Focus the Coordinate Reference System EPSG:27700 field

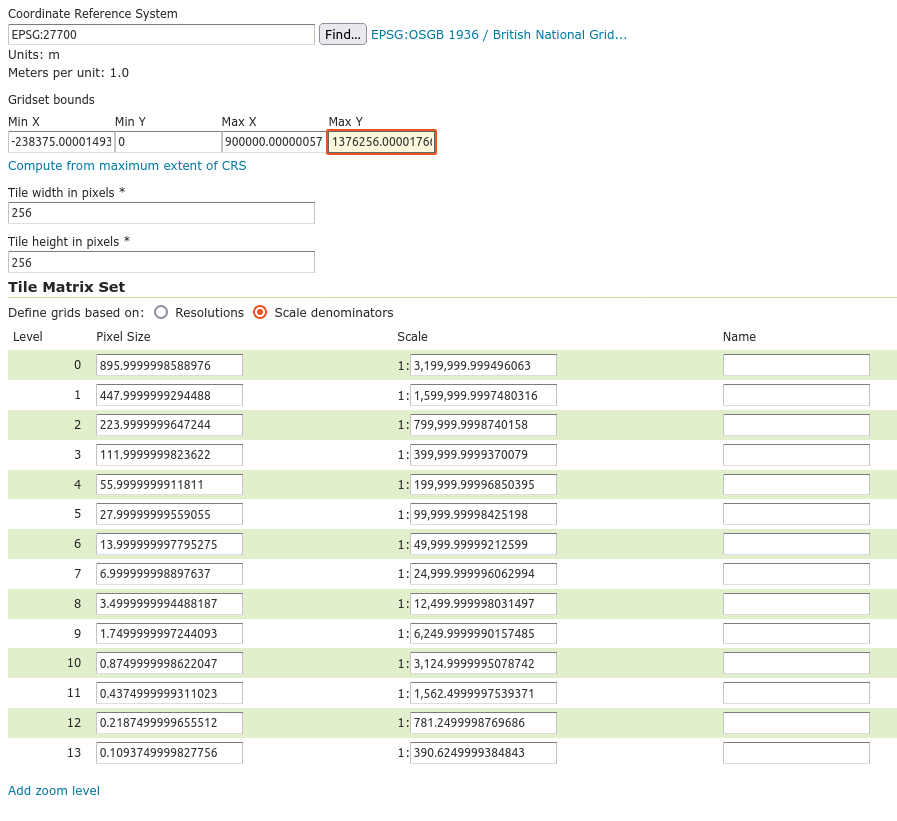(161, 34)
